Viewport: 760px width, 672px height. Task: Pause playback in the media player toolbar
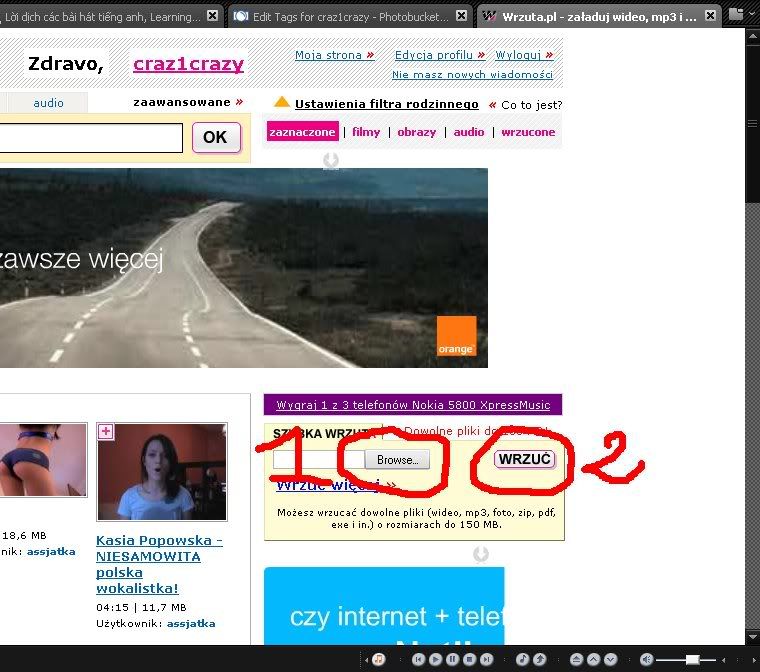453,660
